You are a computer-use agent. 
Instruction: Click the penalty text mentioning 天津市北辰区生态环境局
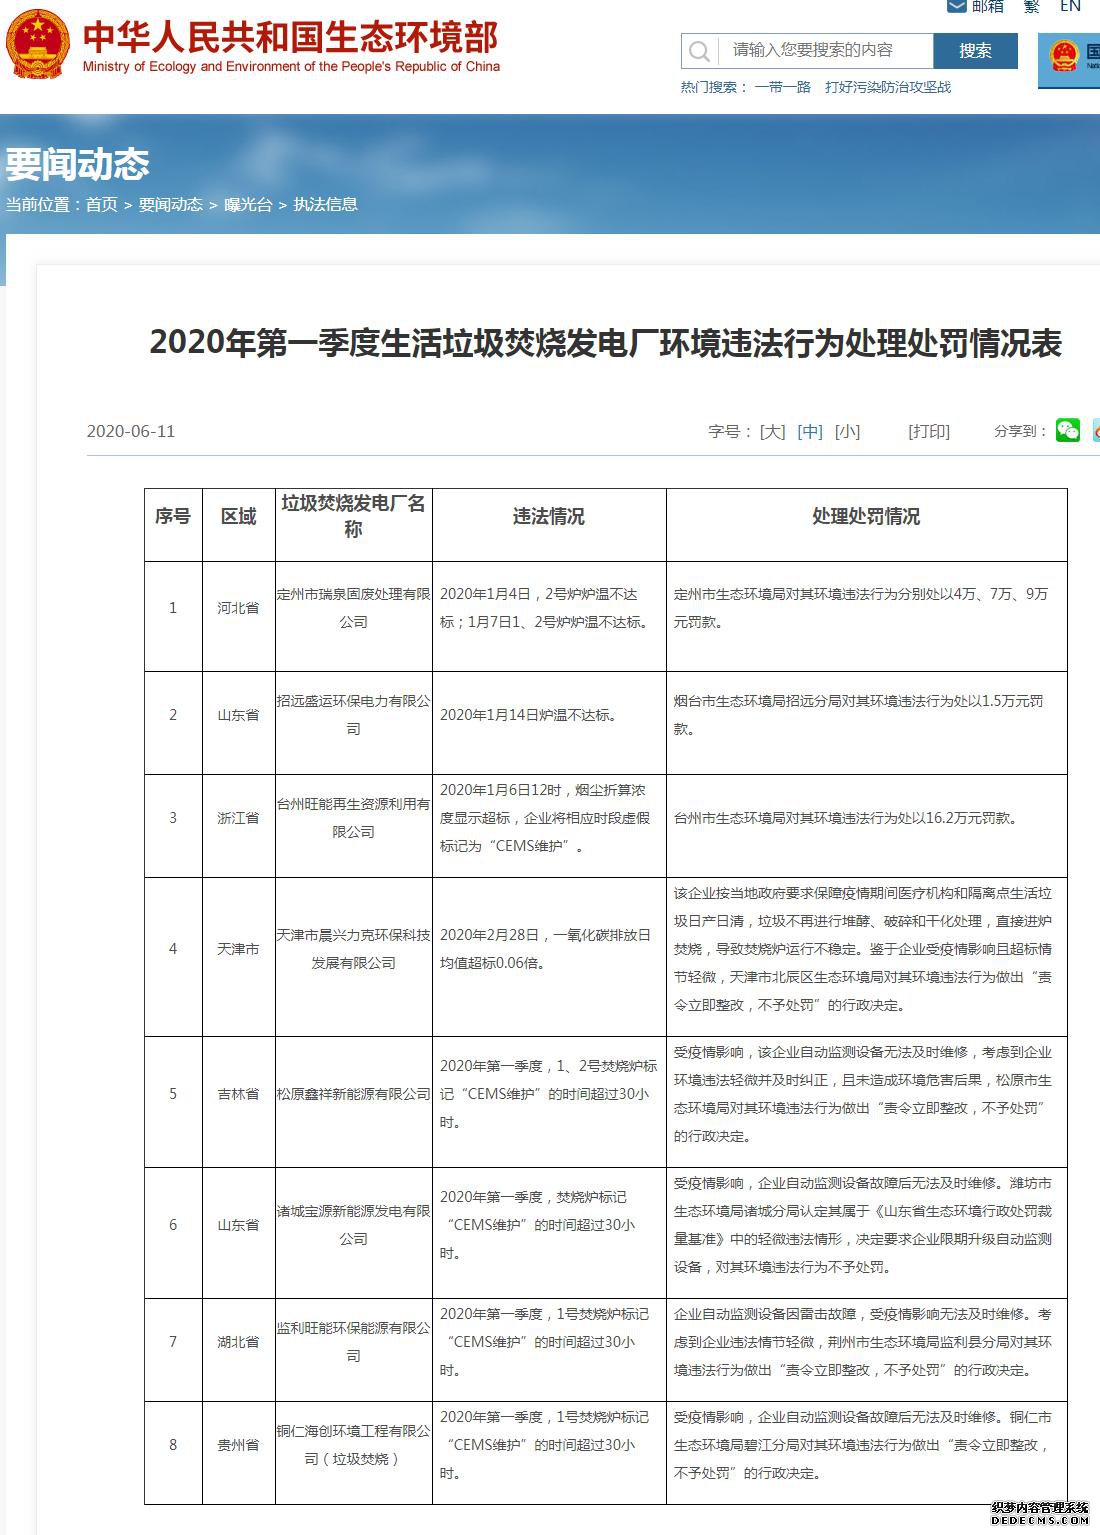click(x=863, y=949)
